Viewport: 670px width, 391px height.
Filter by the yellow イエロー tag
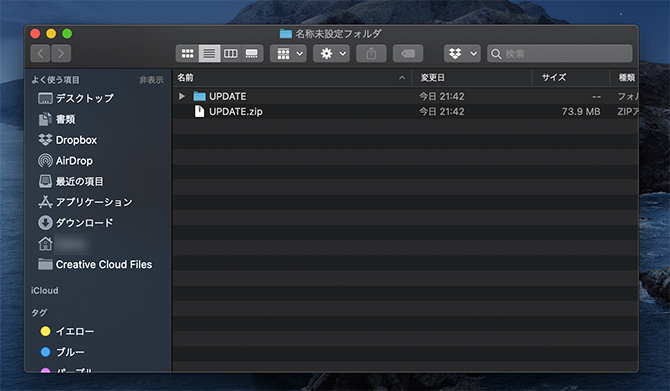(67, 331)
